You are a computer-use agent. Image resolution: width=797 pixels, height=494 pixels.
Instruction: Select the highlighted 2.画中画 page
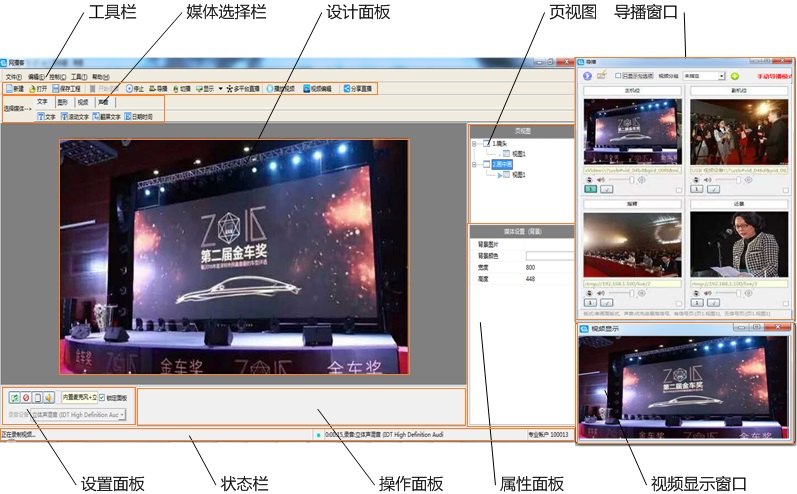pyautogui.click(x=502, y=164)
